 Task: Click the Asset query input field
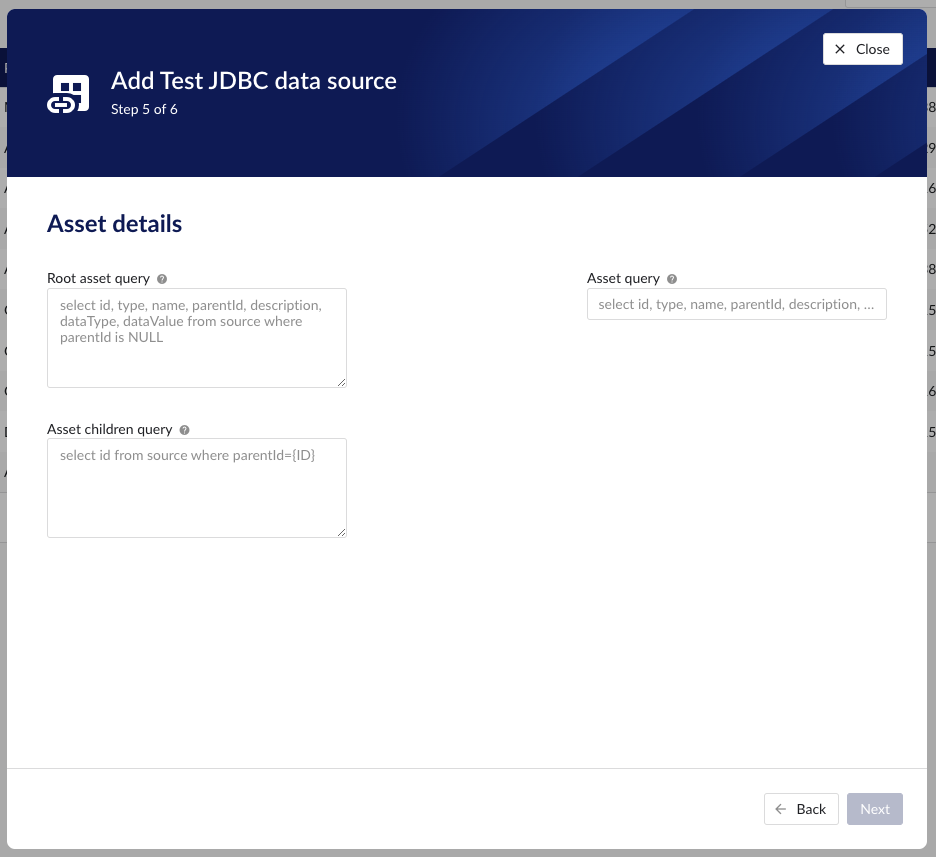point(736,303)
